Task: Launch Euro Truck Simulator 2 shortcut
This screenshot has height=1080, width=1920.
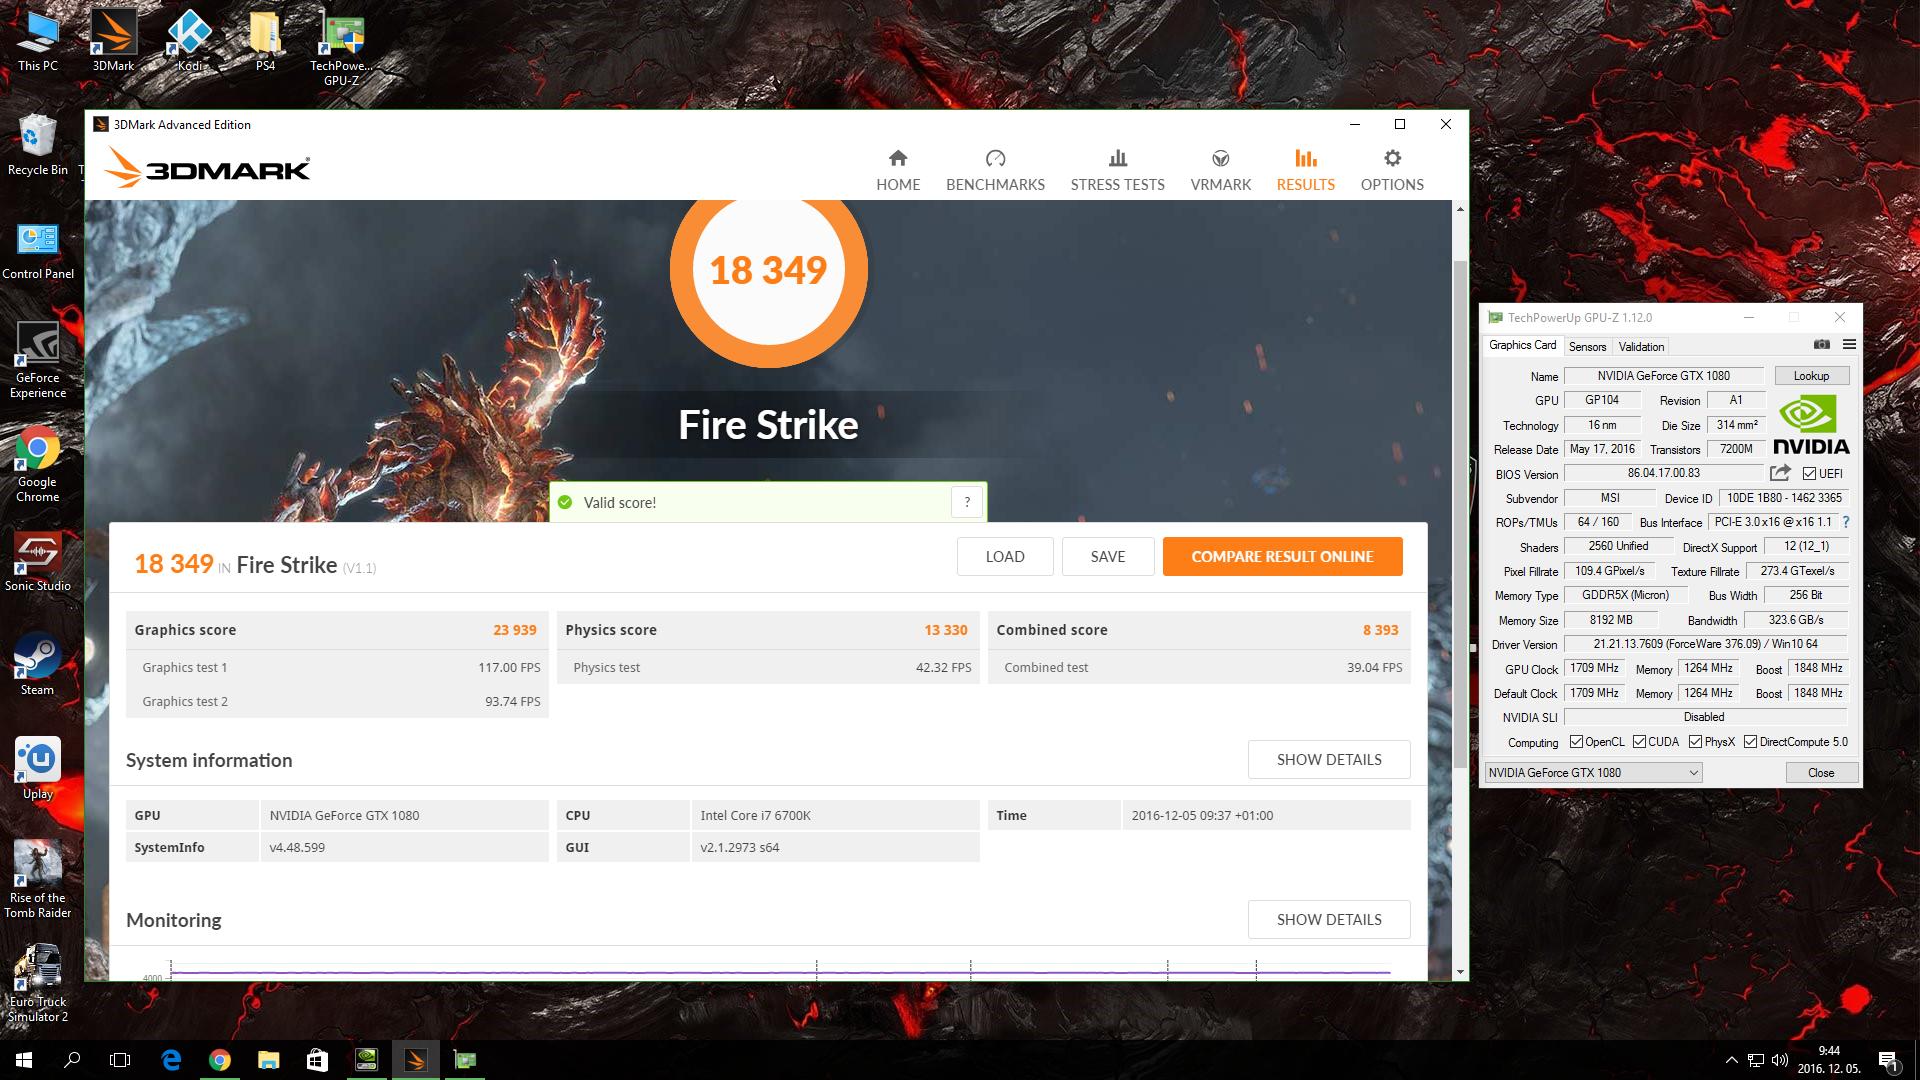Action: point(38,984)
